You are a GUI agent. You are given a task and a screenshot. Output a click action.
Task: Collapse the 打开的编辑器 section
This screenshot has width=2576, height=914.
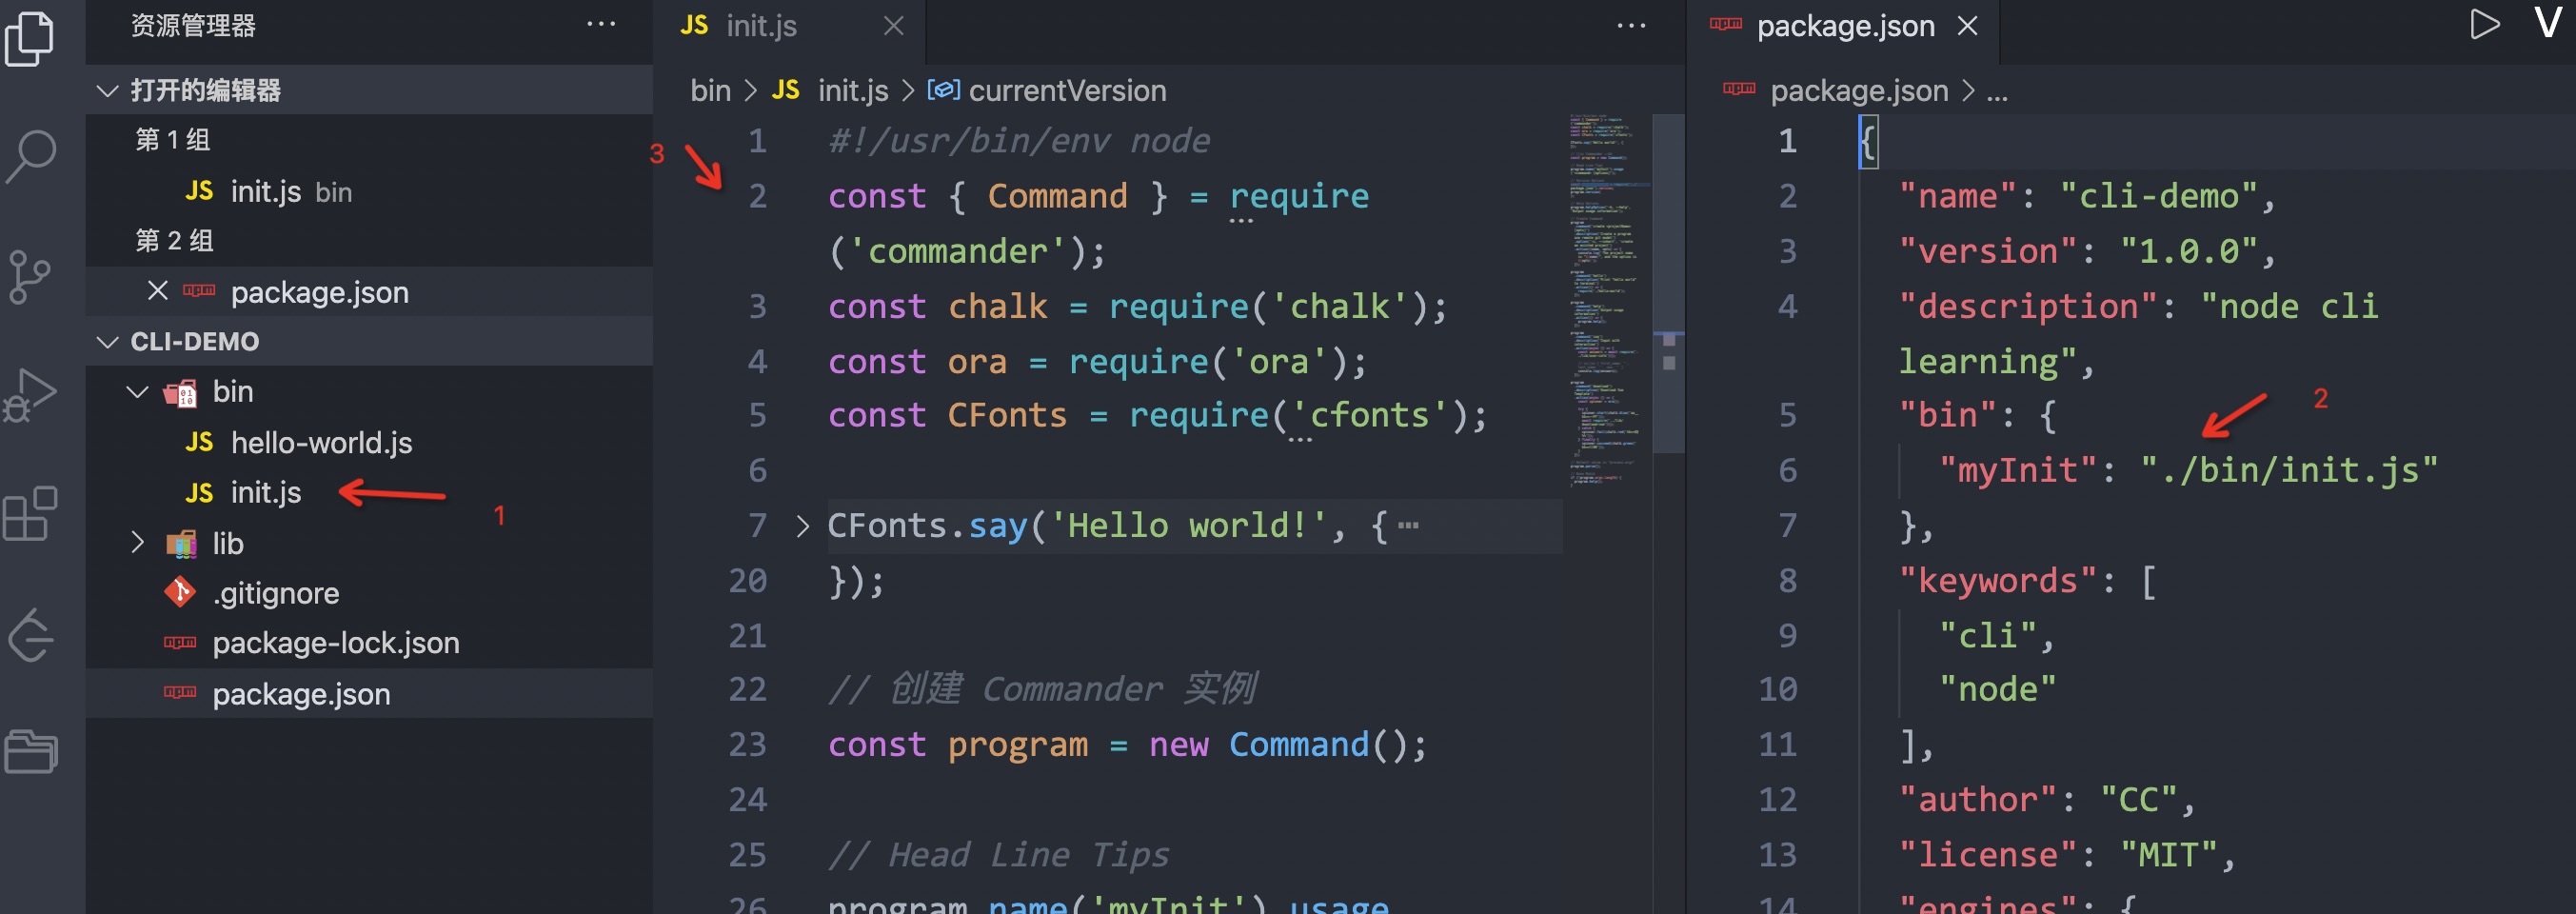(108, 91)
